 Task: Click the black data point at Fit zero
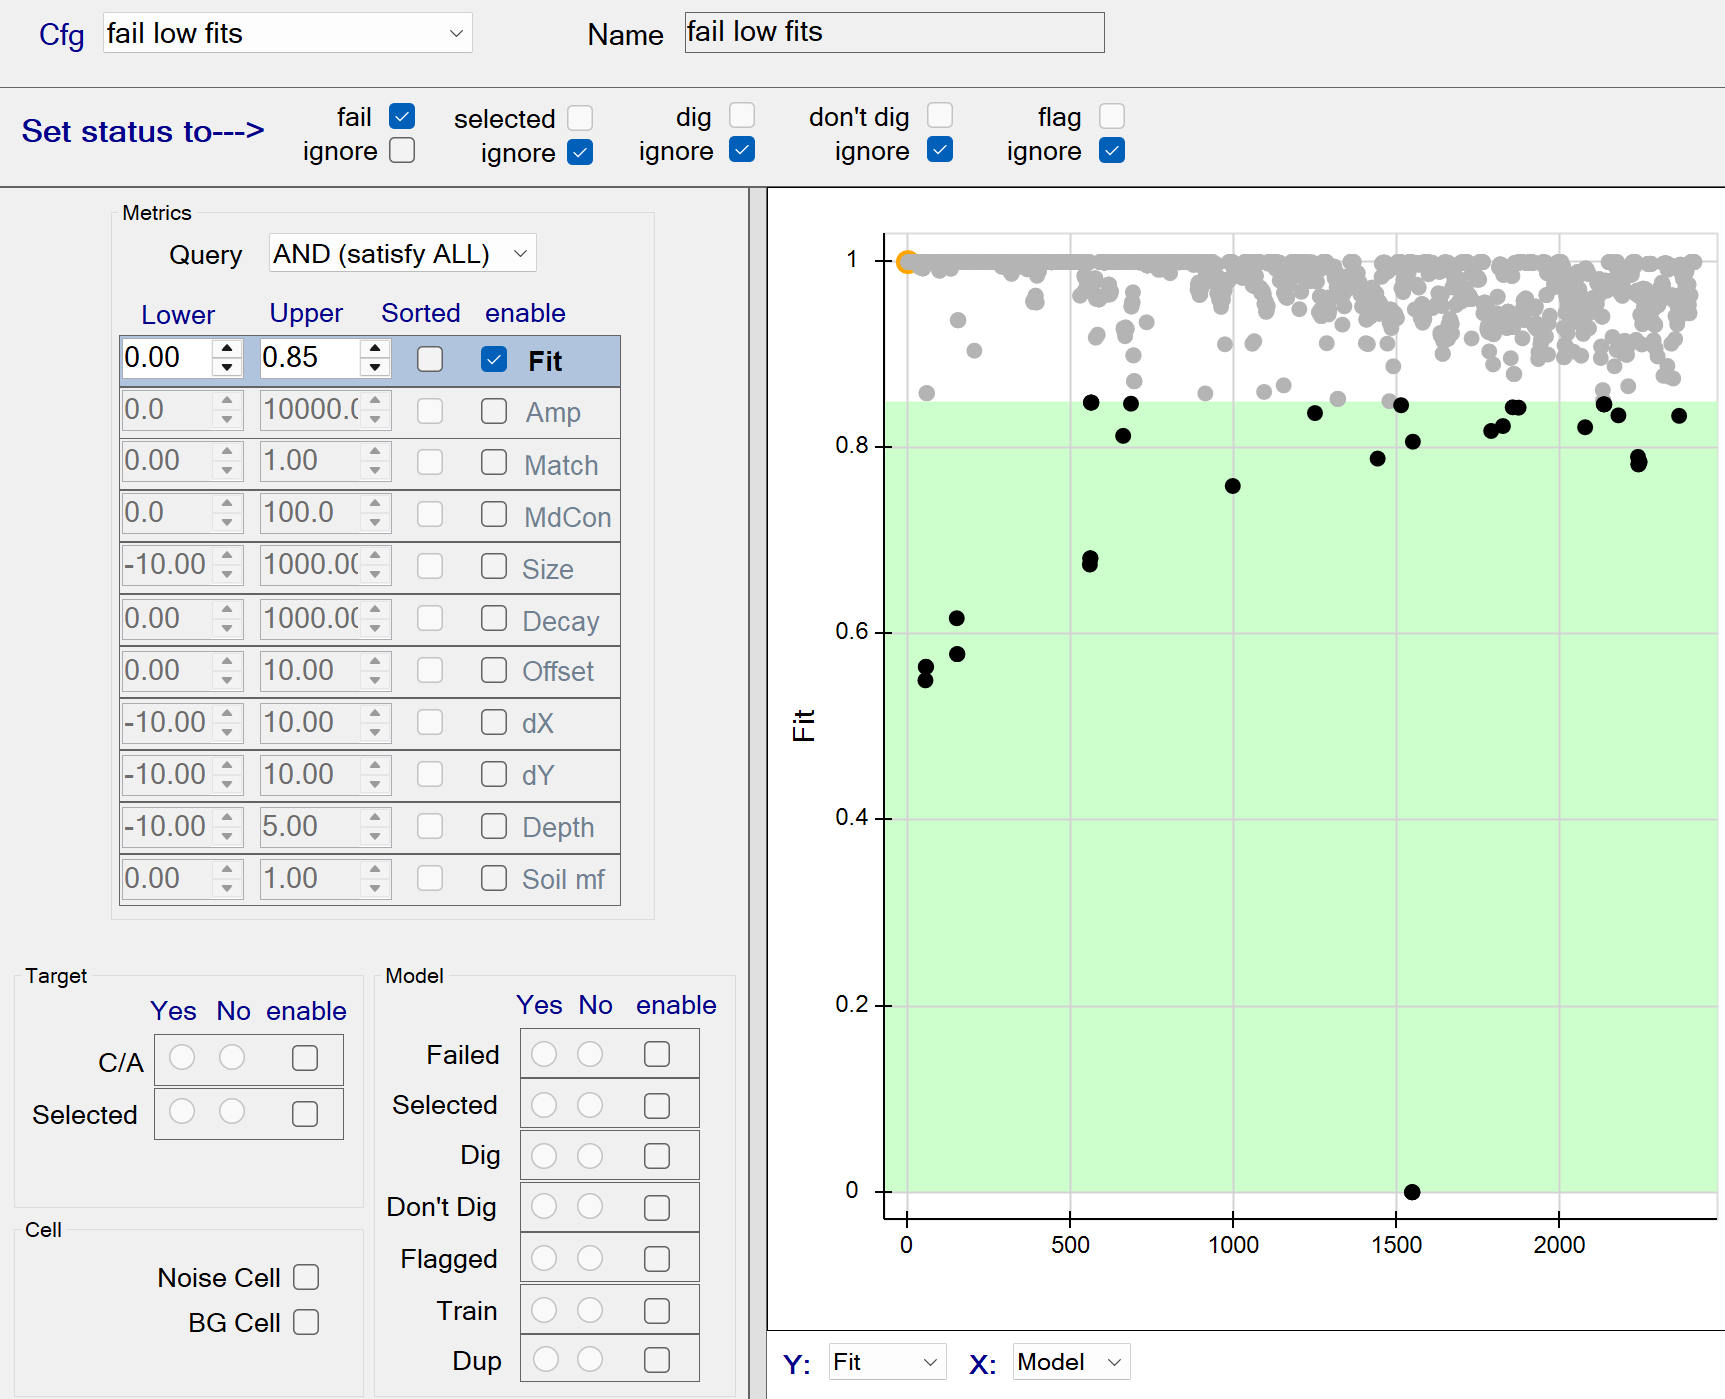click(x=1412, y=1191)
